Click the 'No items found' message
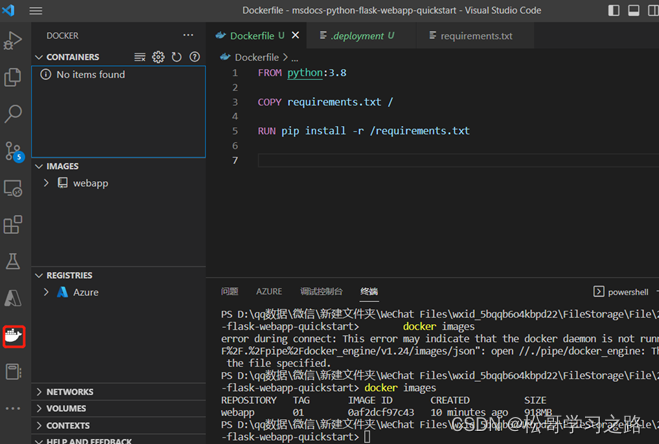659x444 pixels. pyautogui.click(x=91, y=74)
